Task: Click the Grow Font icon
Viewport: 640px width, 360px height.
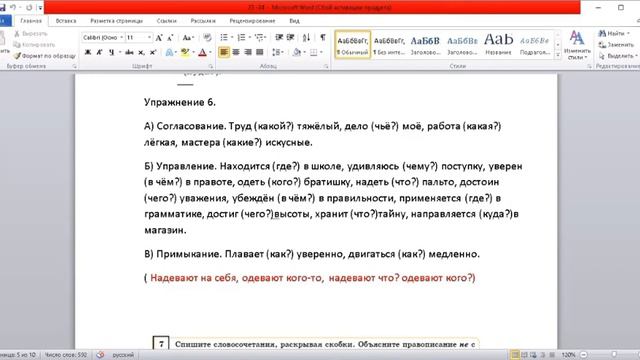Action: (159, 38)
